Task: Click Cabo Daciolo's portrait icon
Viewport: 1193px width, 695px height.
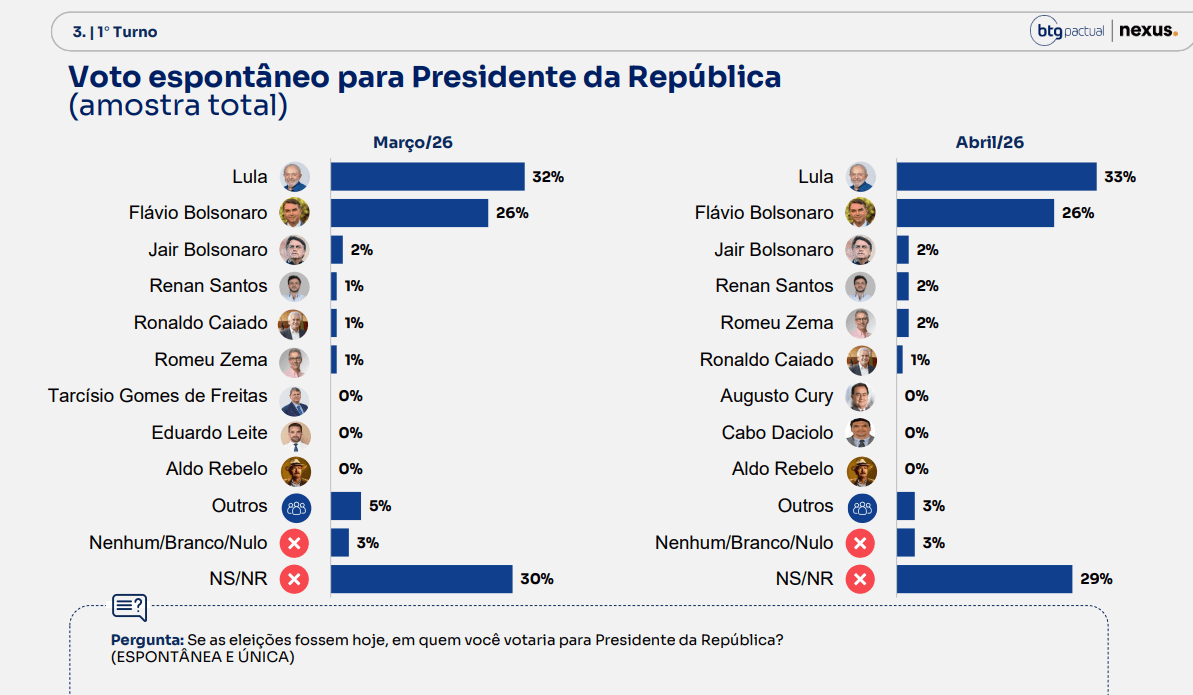Action: [861, 433]
